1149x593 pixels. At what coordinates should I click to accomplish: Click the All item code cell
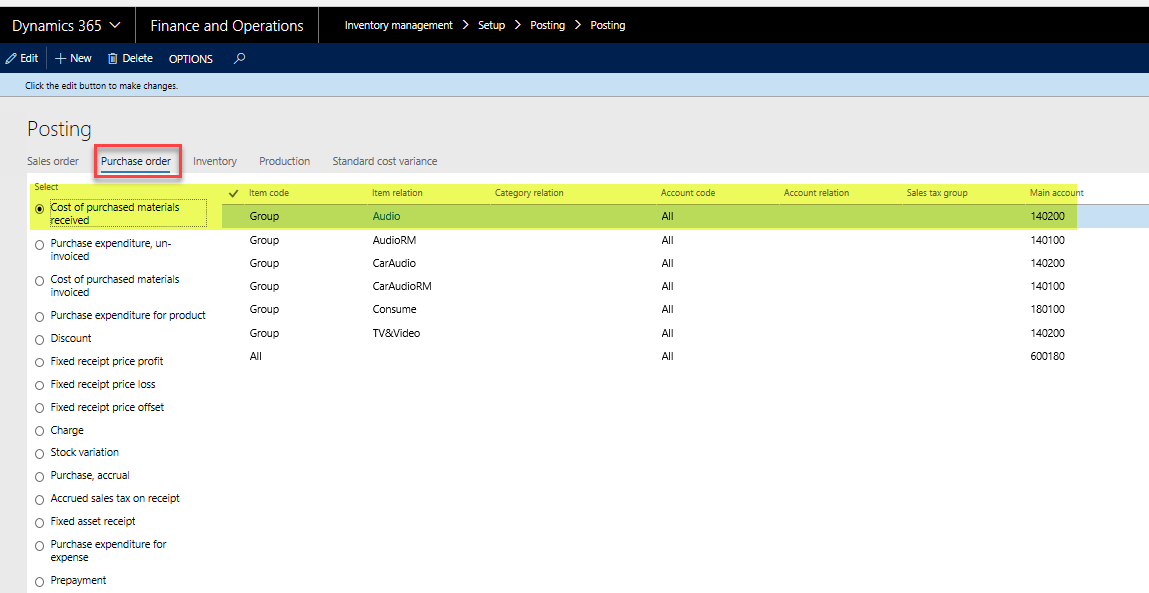click(x=256, y=357)
